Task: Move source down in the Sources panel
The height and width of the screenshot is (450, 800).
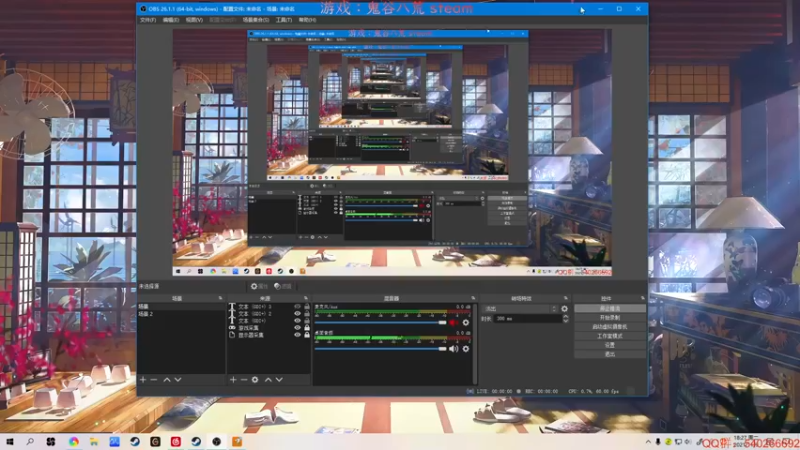Action: (x=279, y=380)
